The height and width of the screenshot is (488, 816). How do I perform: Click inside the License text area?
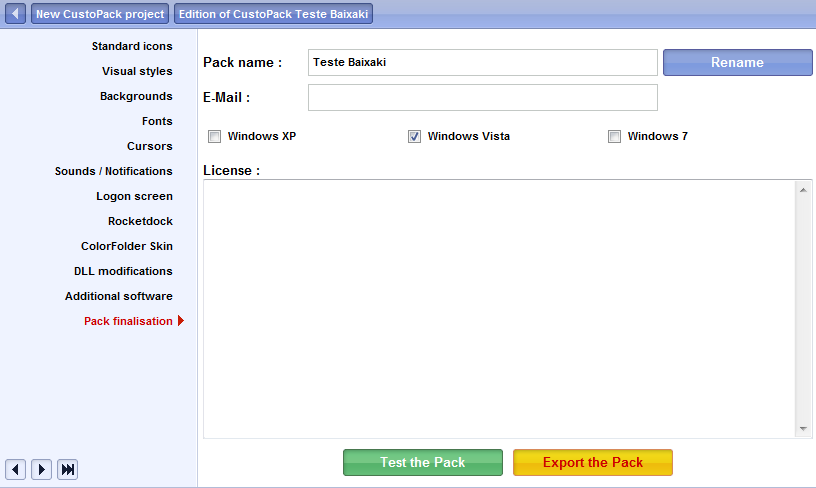click(x=500, y=309)
